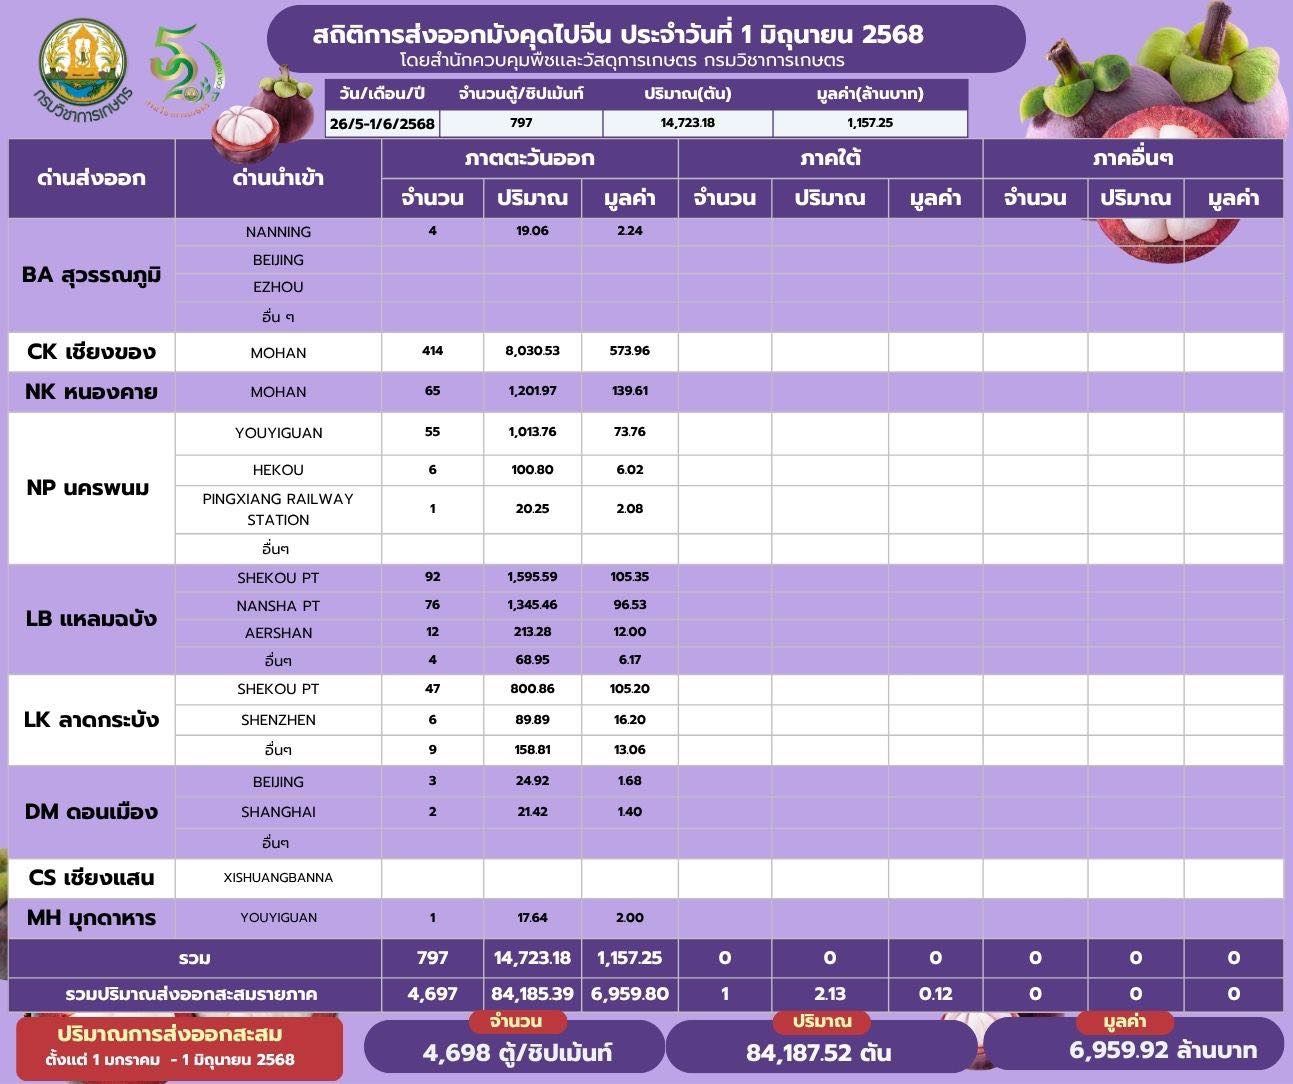This screenshot has width=1293, height=1084.
Task: Click the 'HEKOU' destination cell
Action: click(x=278, y=470)
